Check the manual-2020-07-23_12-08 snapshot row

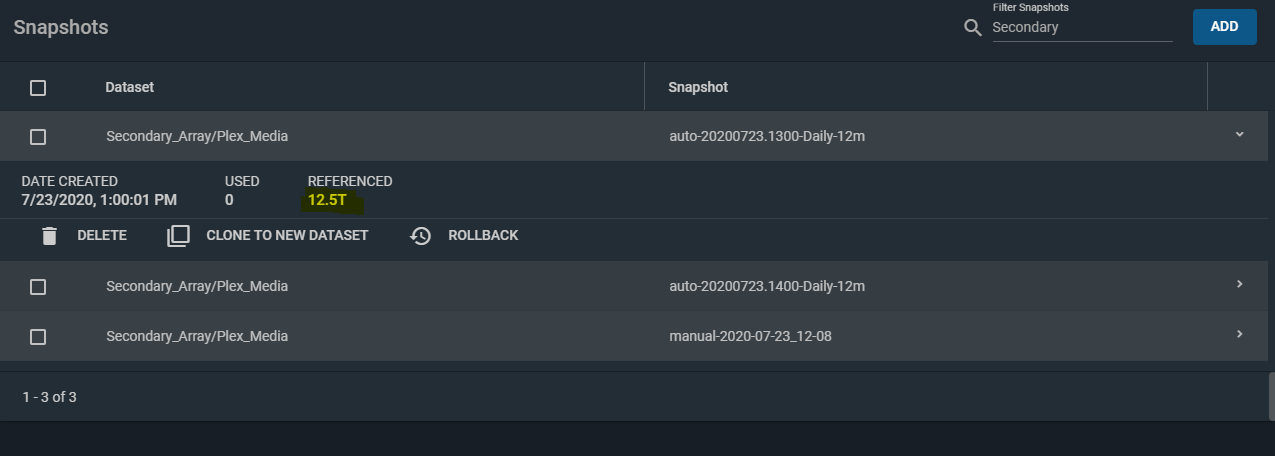click(38, 337)
